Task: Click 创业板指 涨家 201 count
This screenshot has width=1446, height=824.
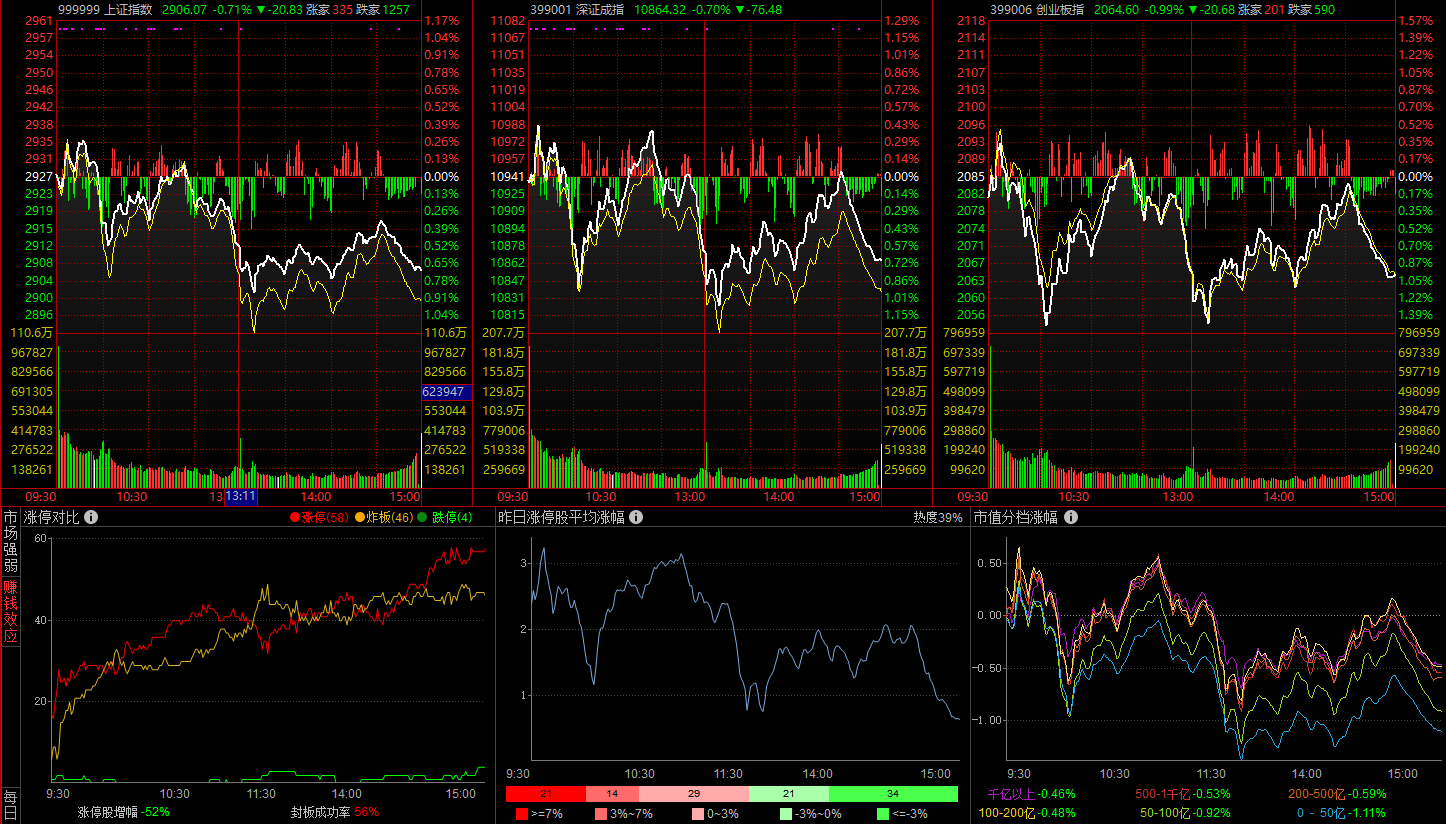Action: (1261, 9)
